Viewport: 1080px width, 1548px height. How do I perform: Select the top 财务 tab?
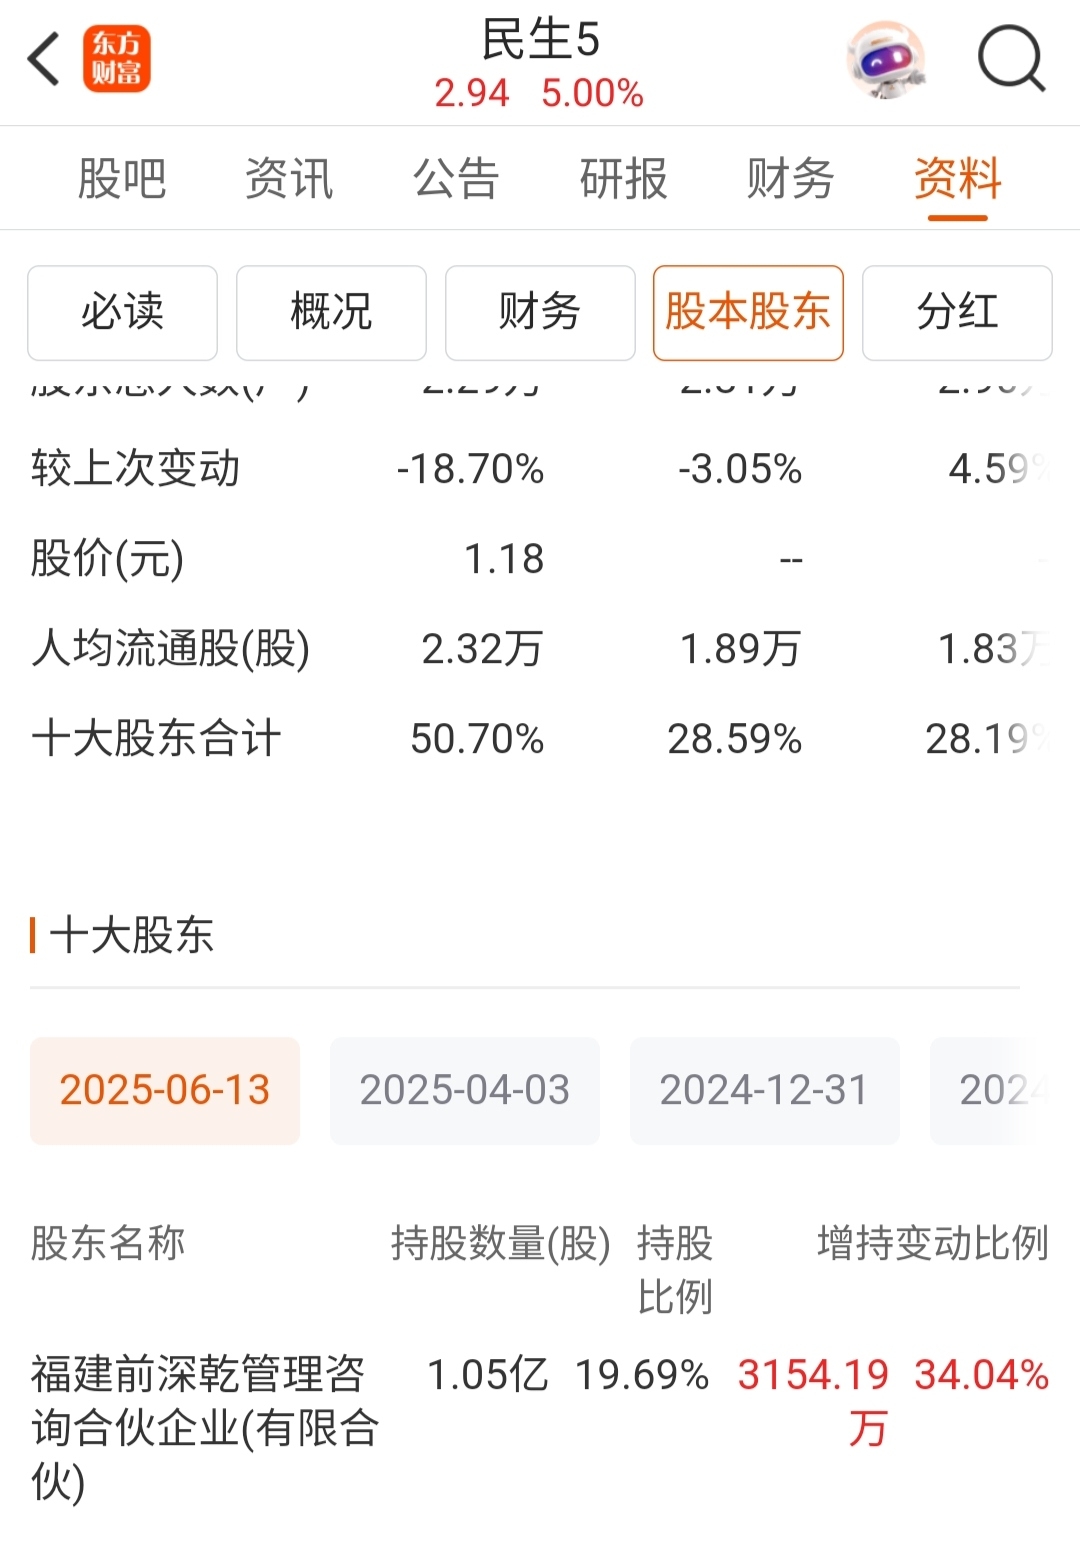point(790,179)
